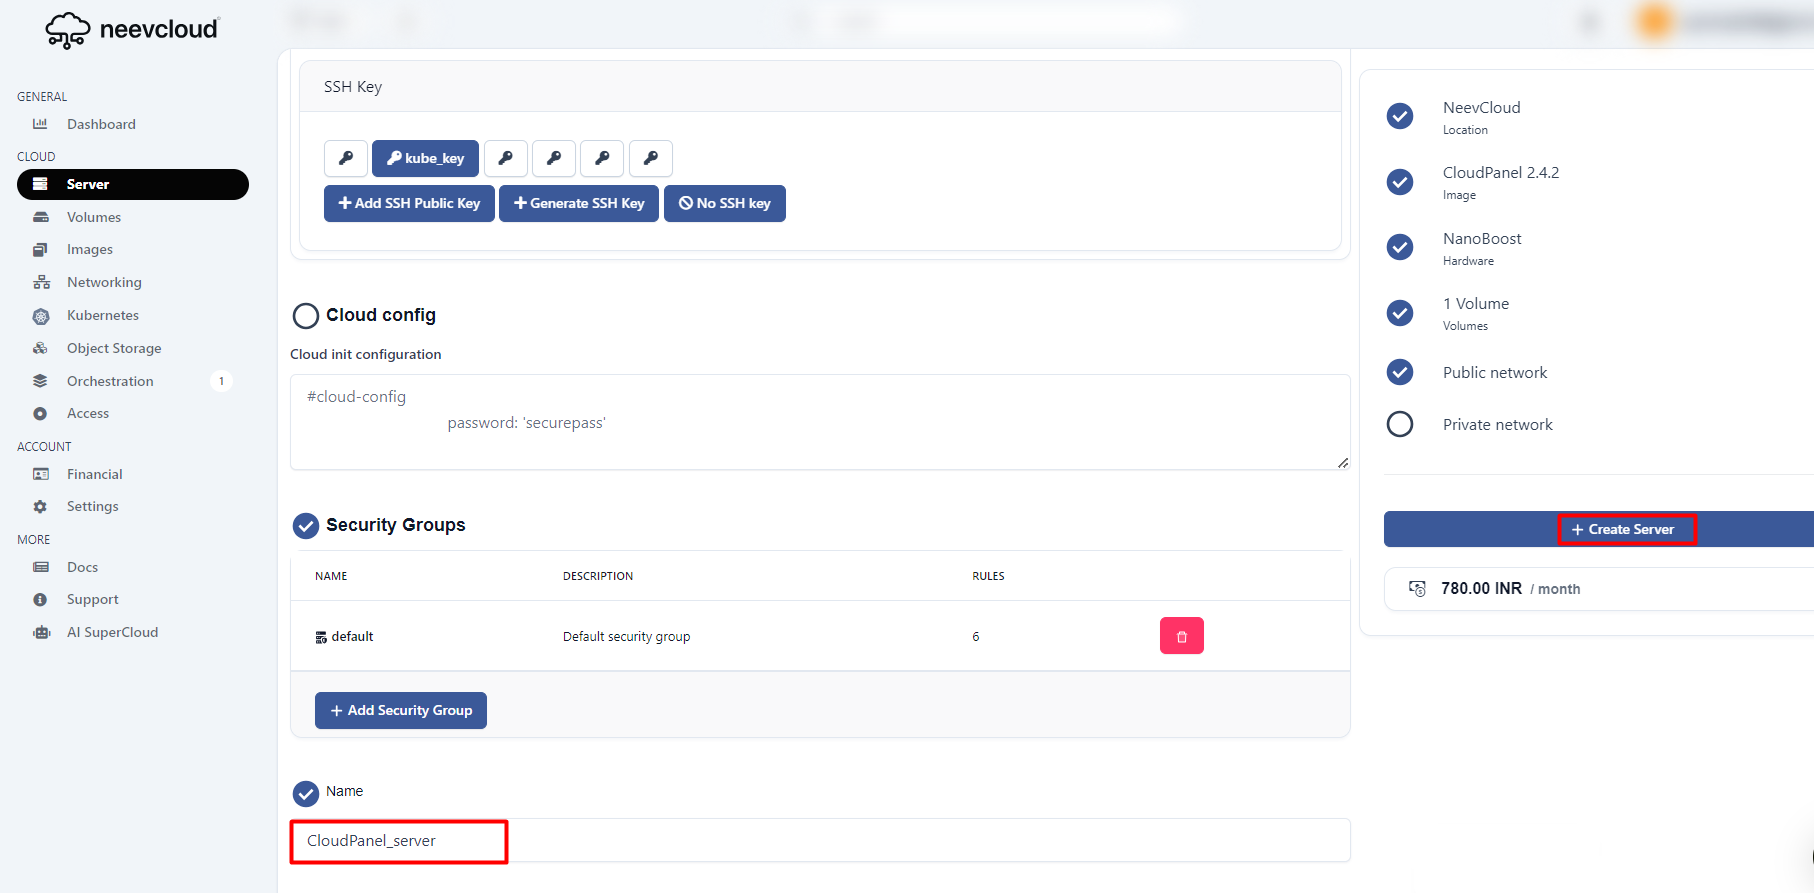Viewport: 1814px width, 893px height.
Task: Toggle the Cloud config circle
Action: point(306,316)
